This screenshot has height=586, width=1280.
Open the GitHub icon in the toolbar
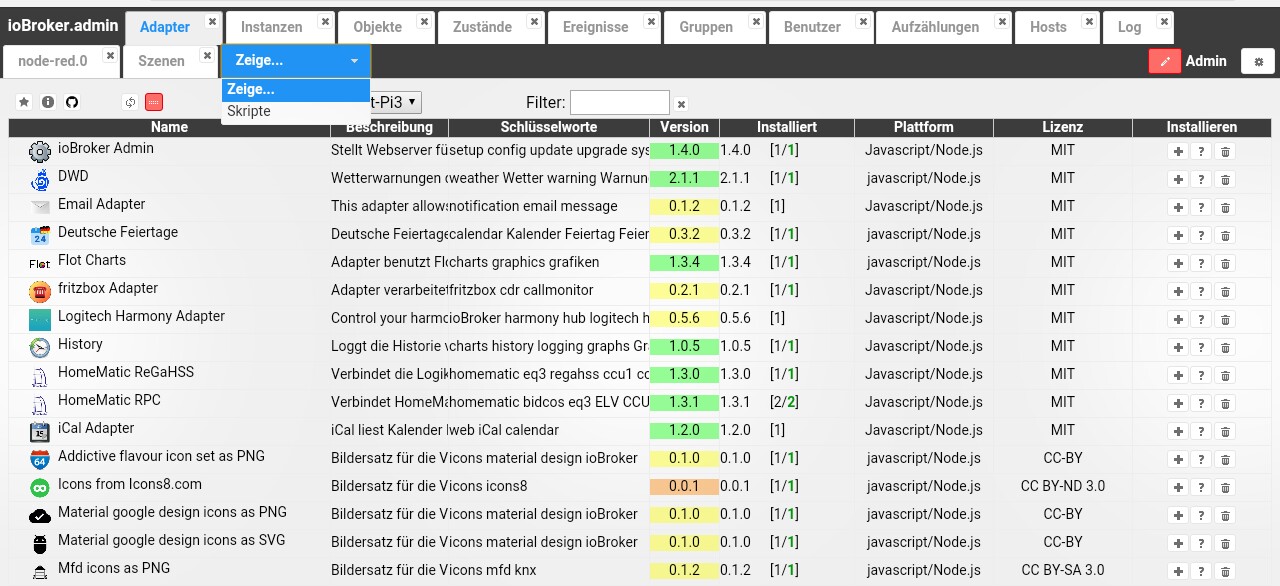pos(71,102)
